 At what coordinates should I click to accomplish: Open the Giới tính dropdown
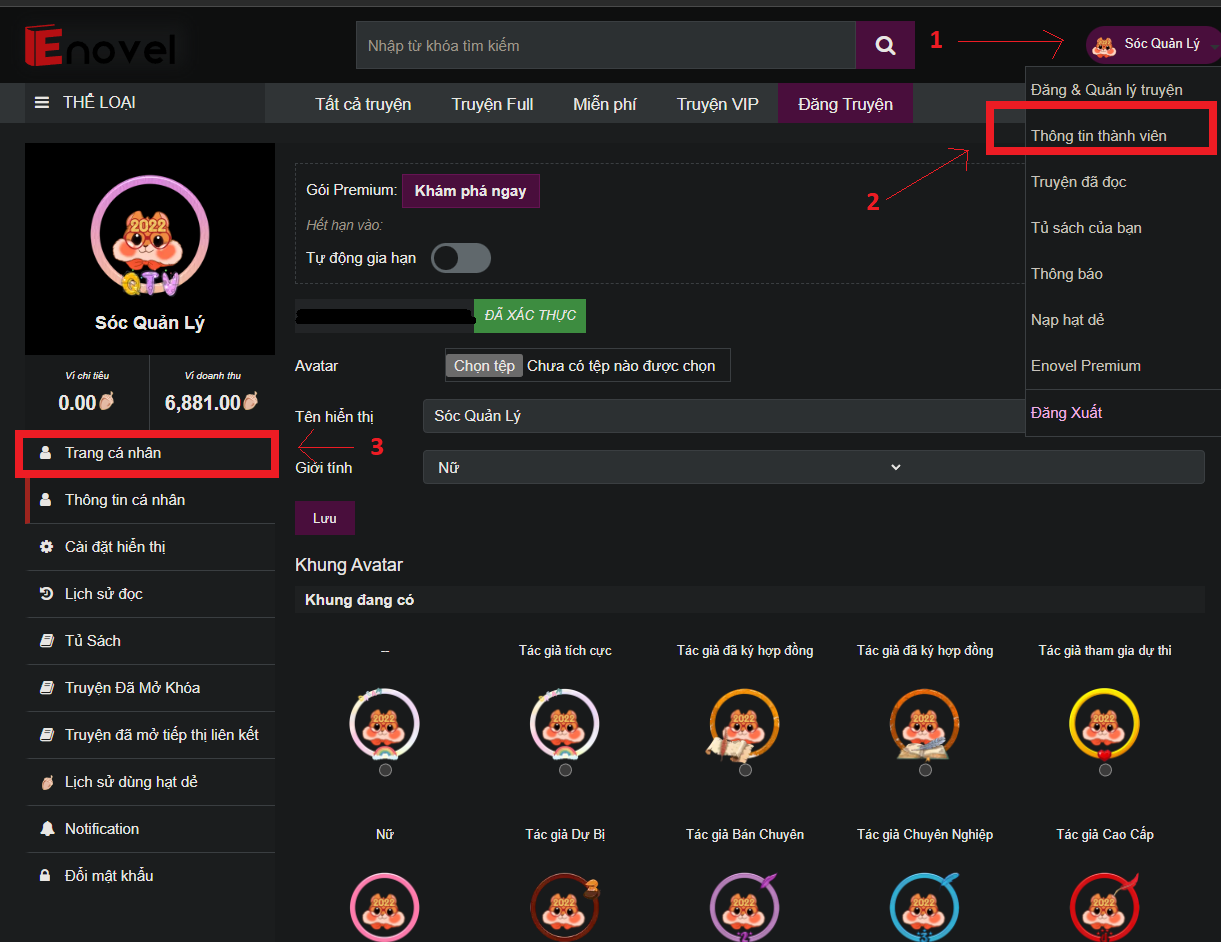tap(813, 467)
